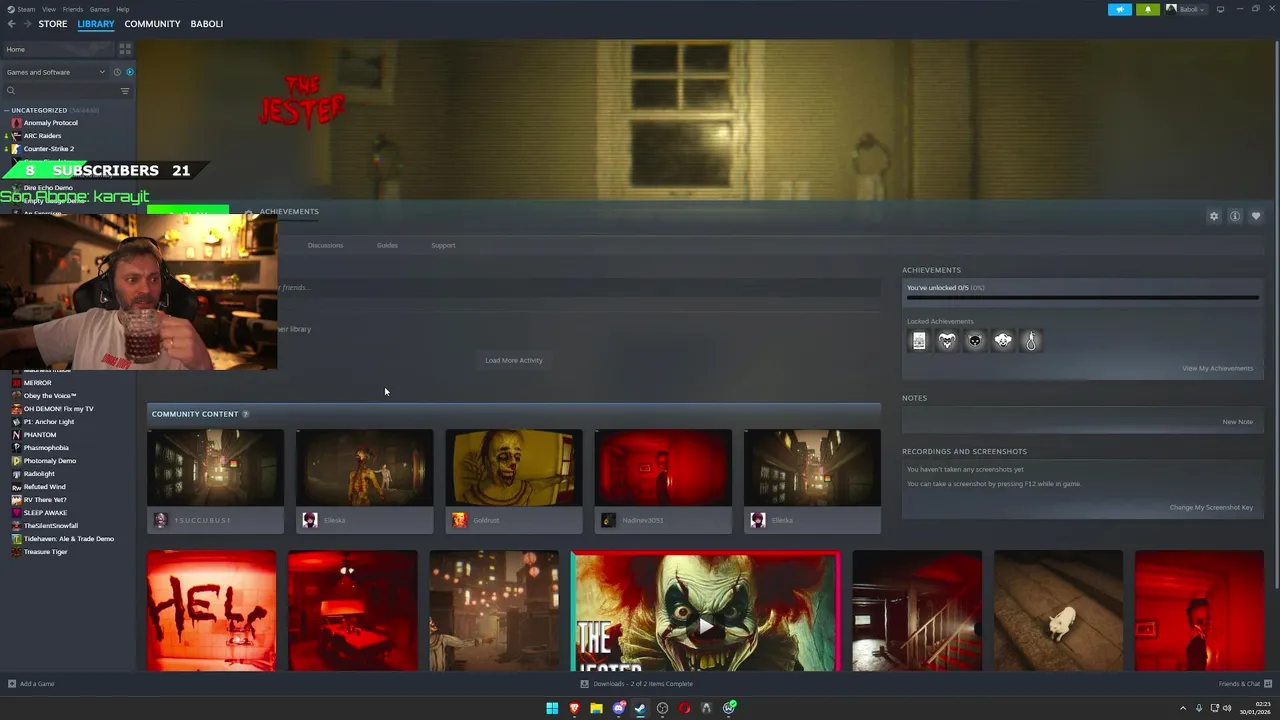Open the Friends menu
This screenshot has height=720, width=1280.
[x=73, y=9]
